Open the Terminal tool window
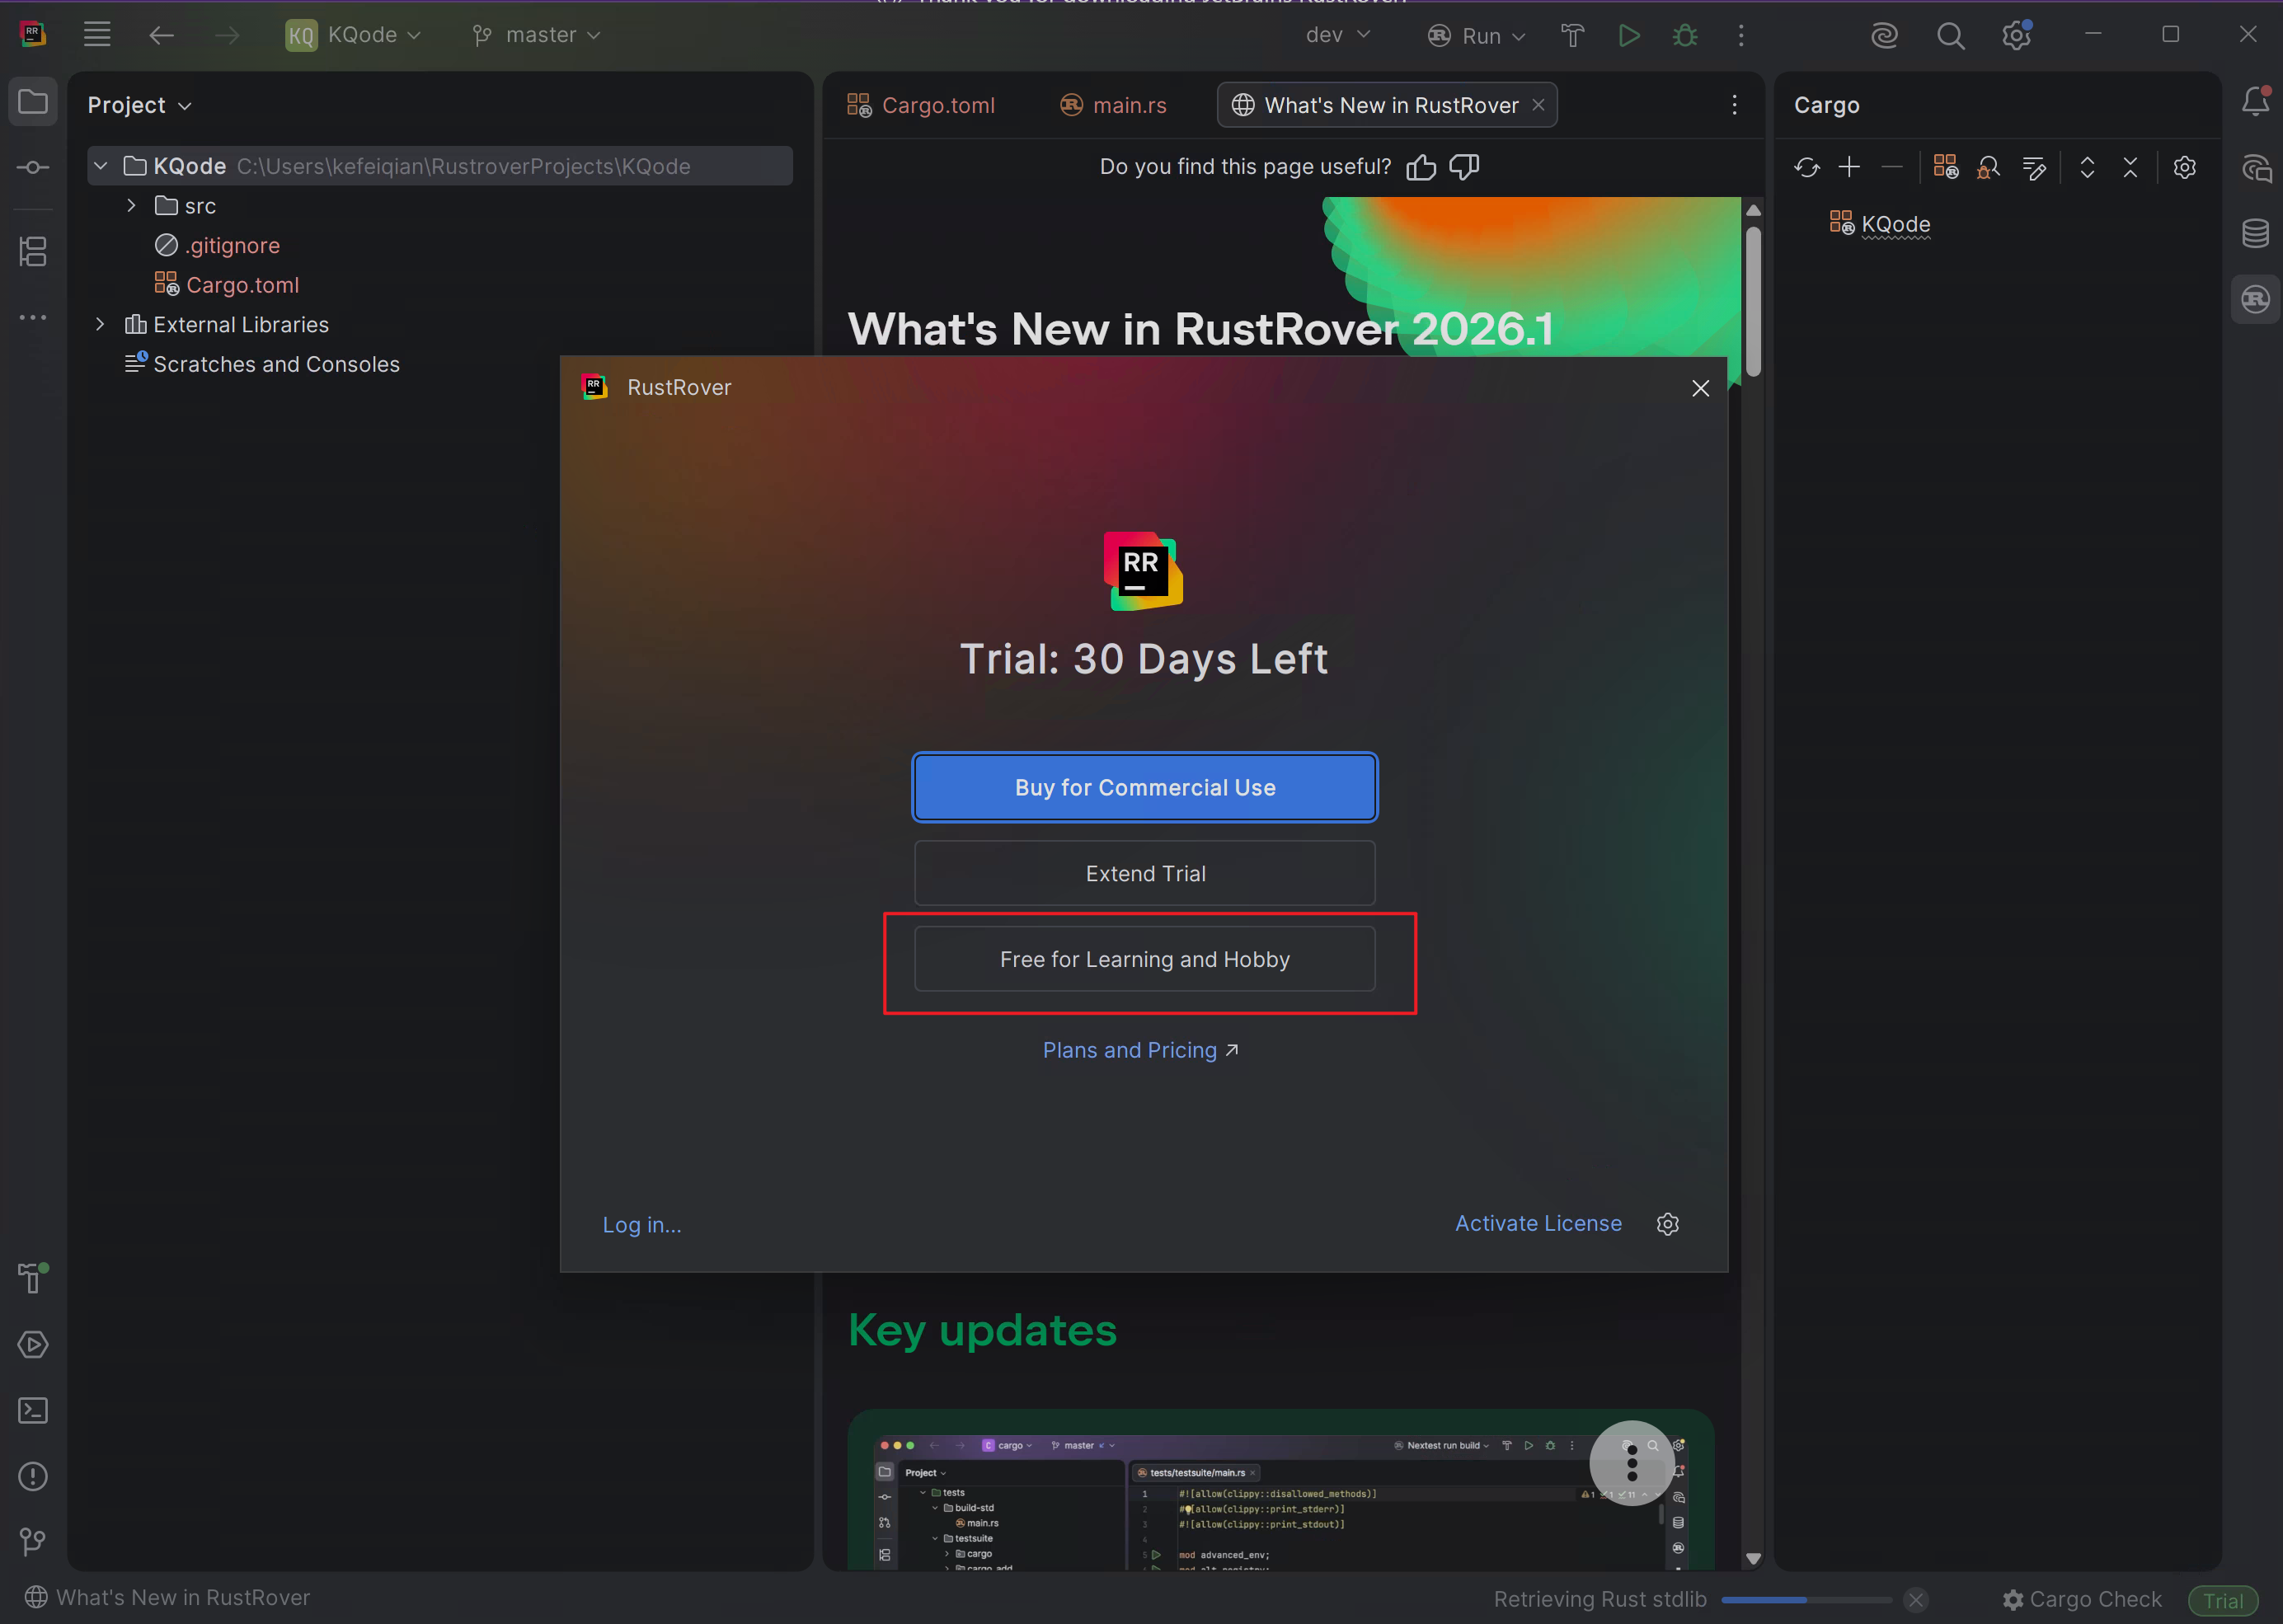The width and height of the screenshot is (2283, 1624). (x=33, y=1410)
